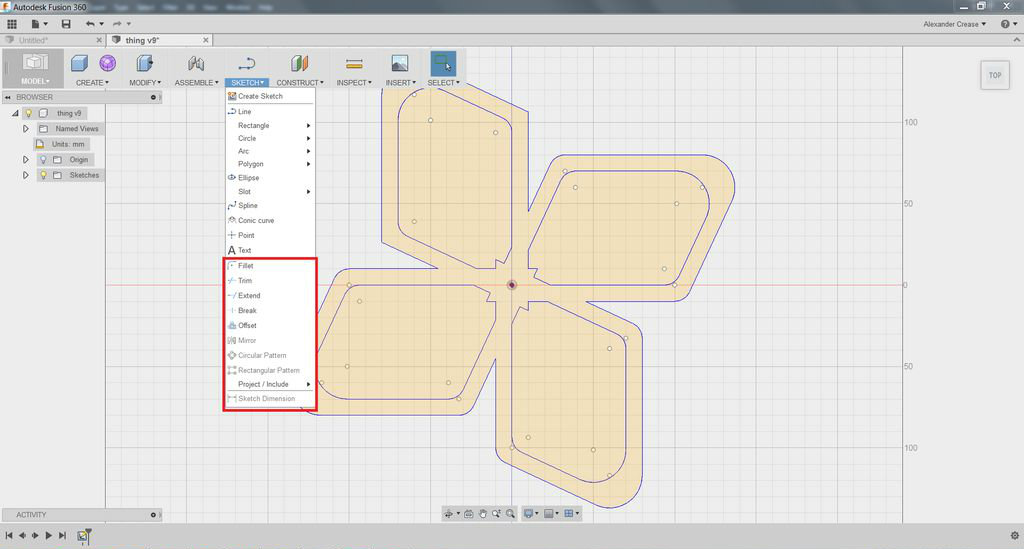This screenshot has width=1024, height=549.
Task: Select Spline in Sketch menu
Action: [270, 205]
